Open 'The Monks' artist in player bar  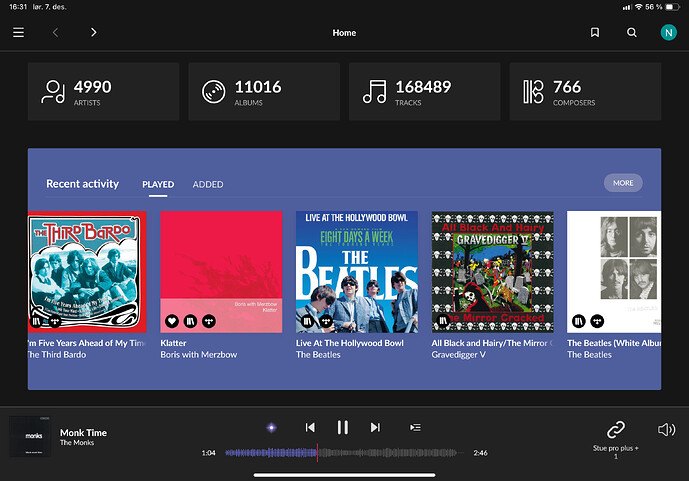[x=77, y=443]
